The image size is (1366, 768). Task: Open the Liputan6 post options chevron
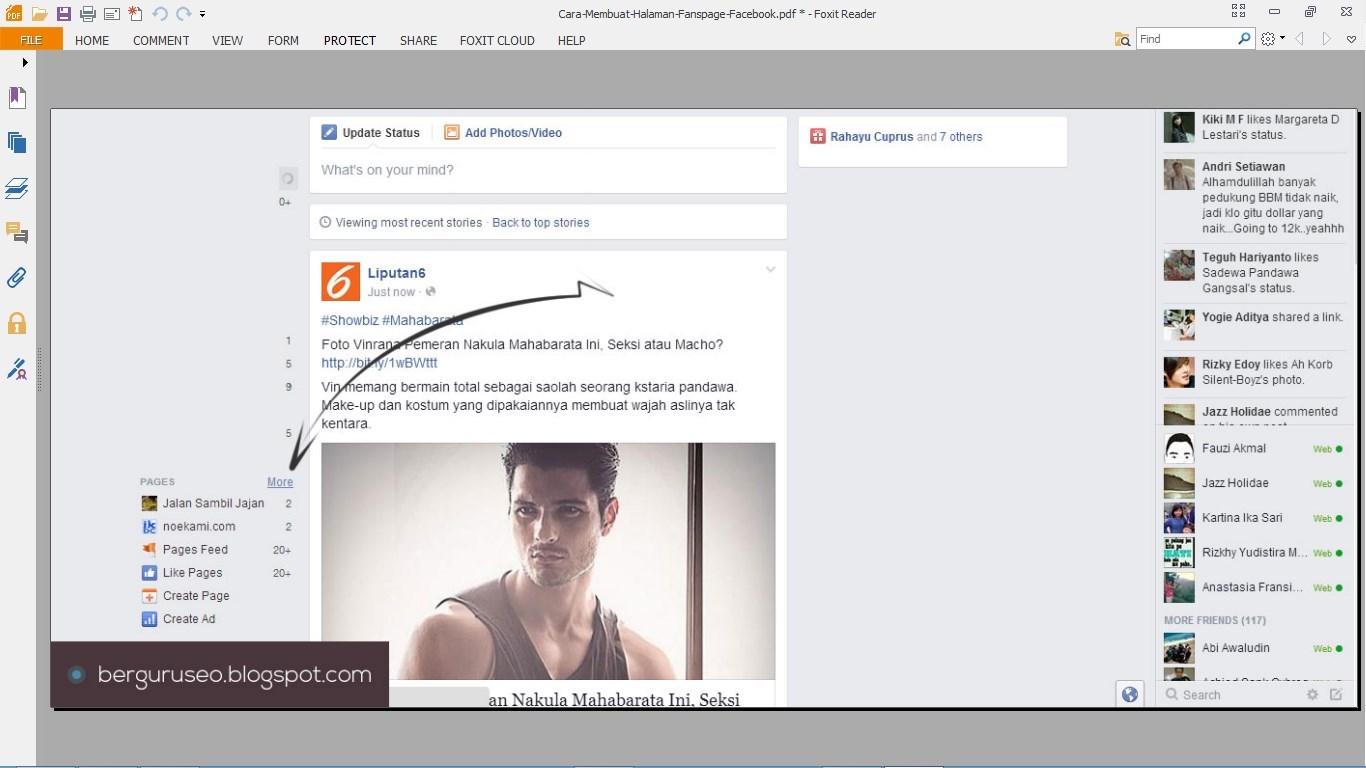pyautogui.click(x=770, y=270)
